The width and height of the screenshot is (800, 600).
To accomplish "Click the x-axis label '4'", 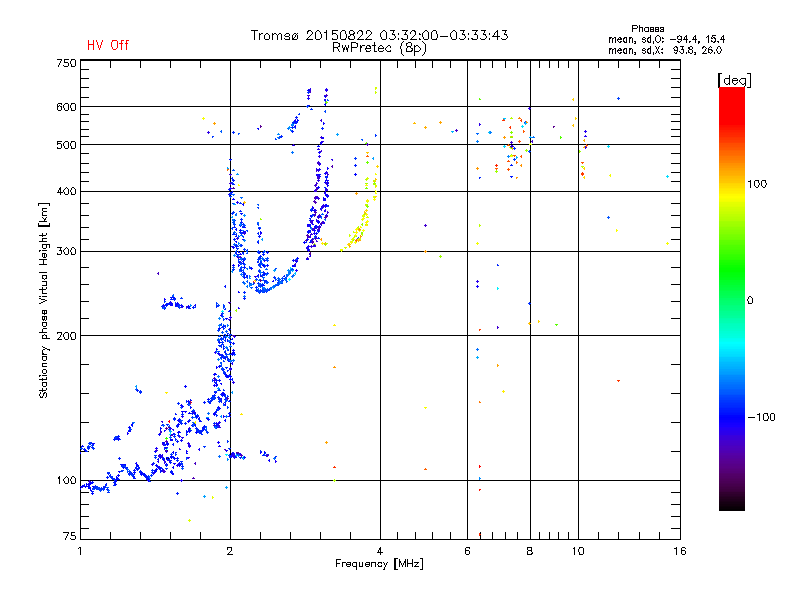I will point(380,551).
